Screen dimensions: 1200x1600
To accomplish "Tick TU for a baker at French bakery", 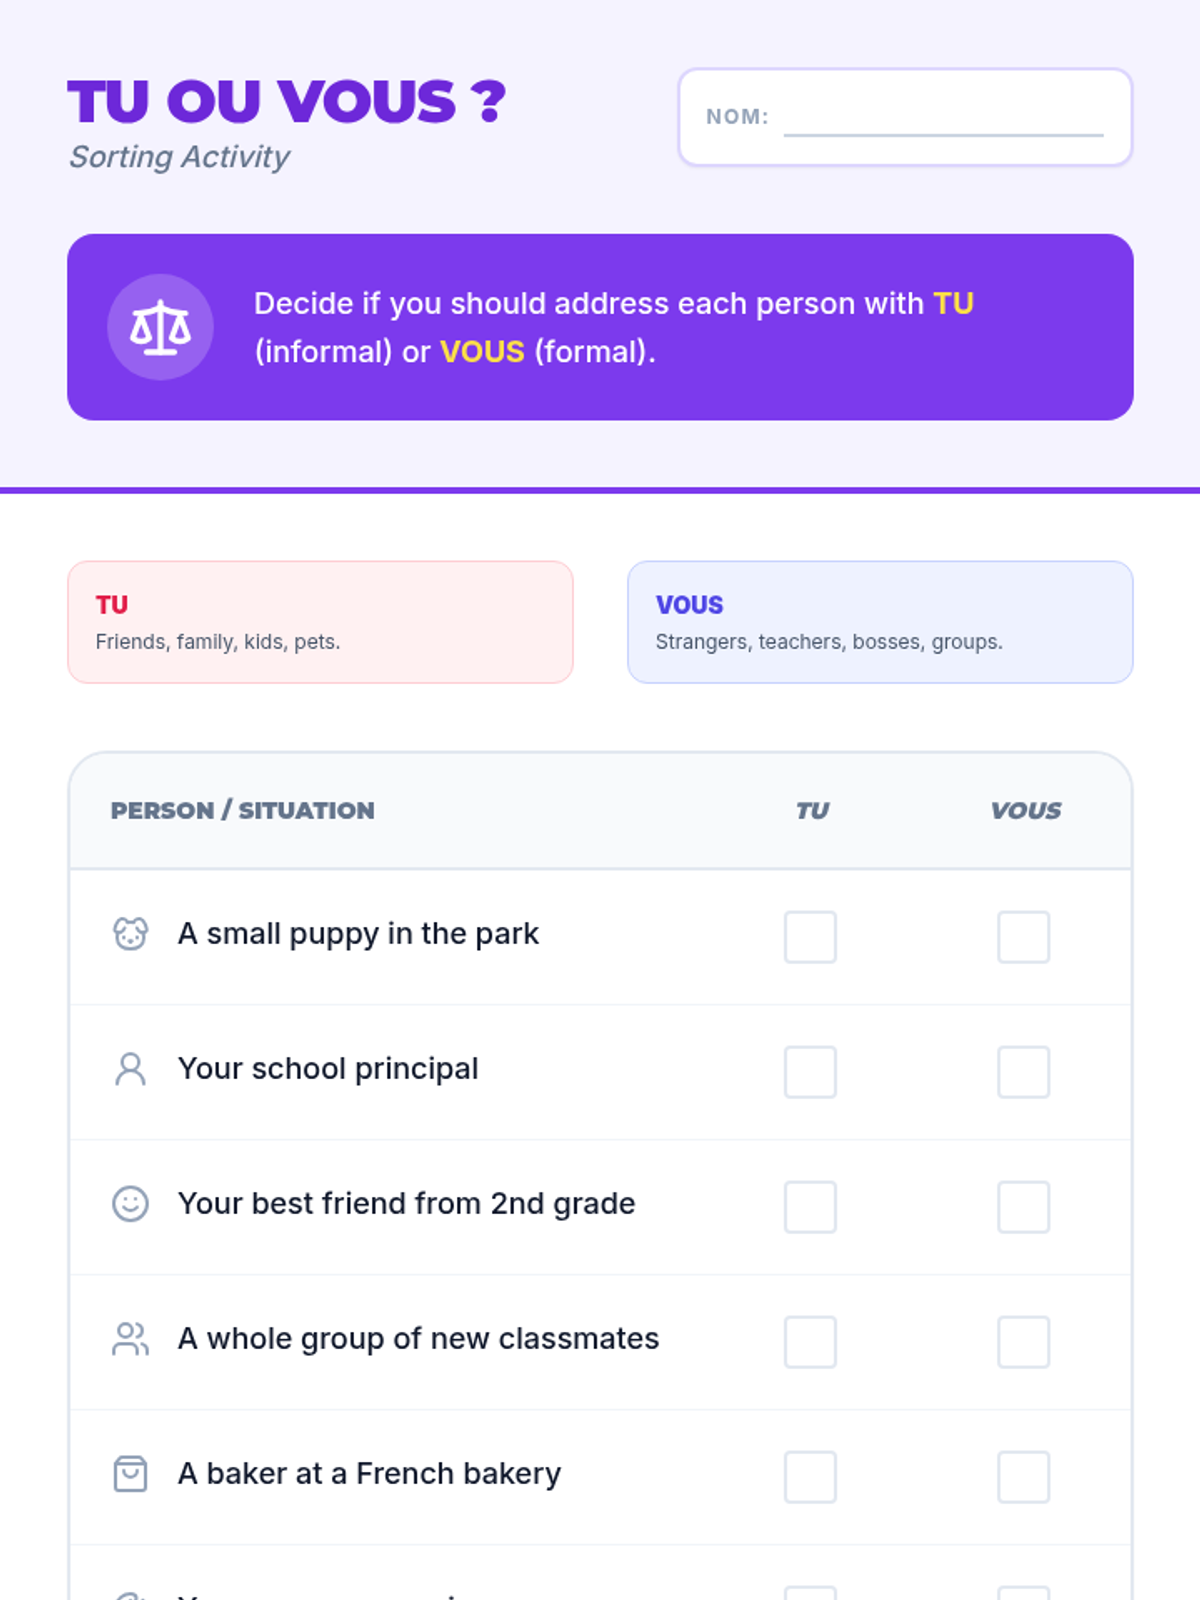I will point(810,1477).
